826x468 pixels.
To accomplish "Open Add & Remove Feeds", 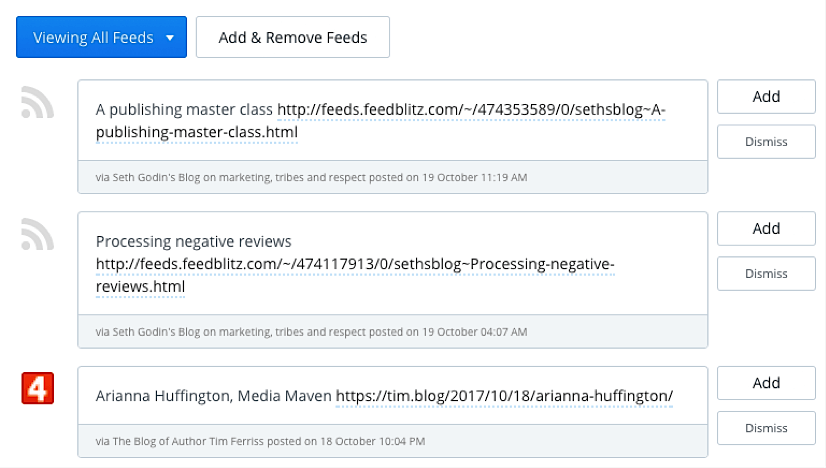I will tap(293, 37).
